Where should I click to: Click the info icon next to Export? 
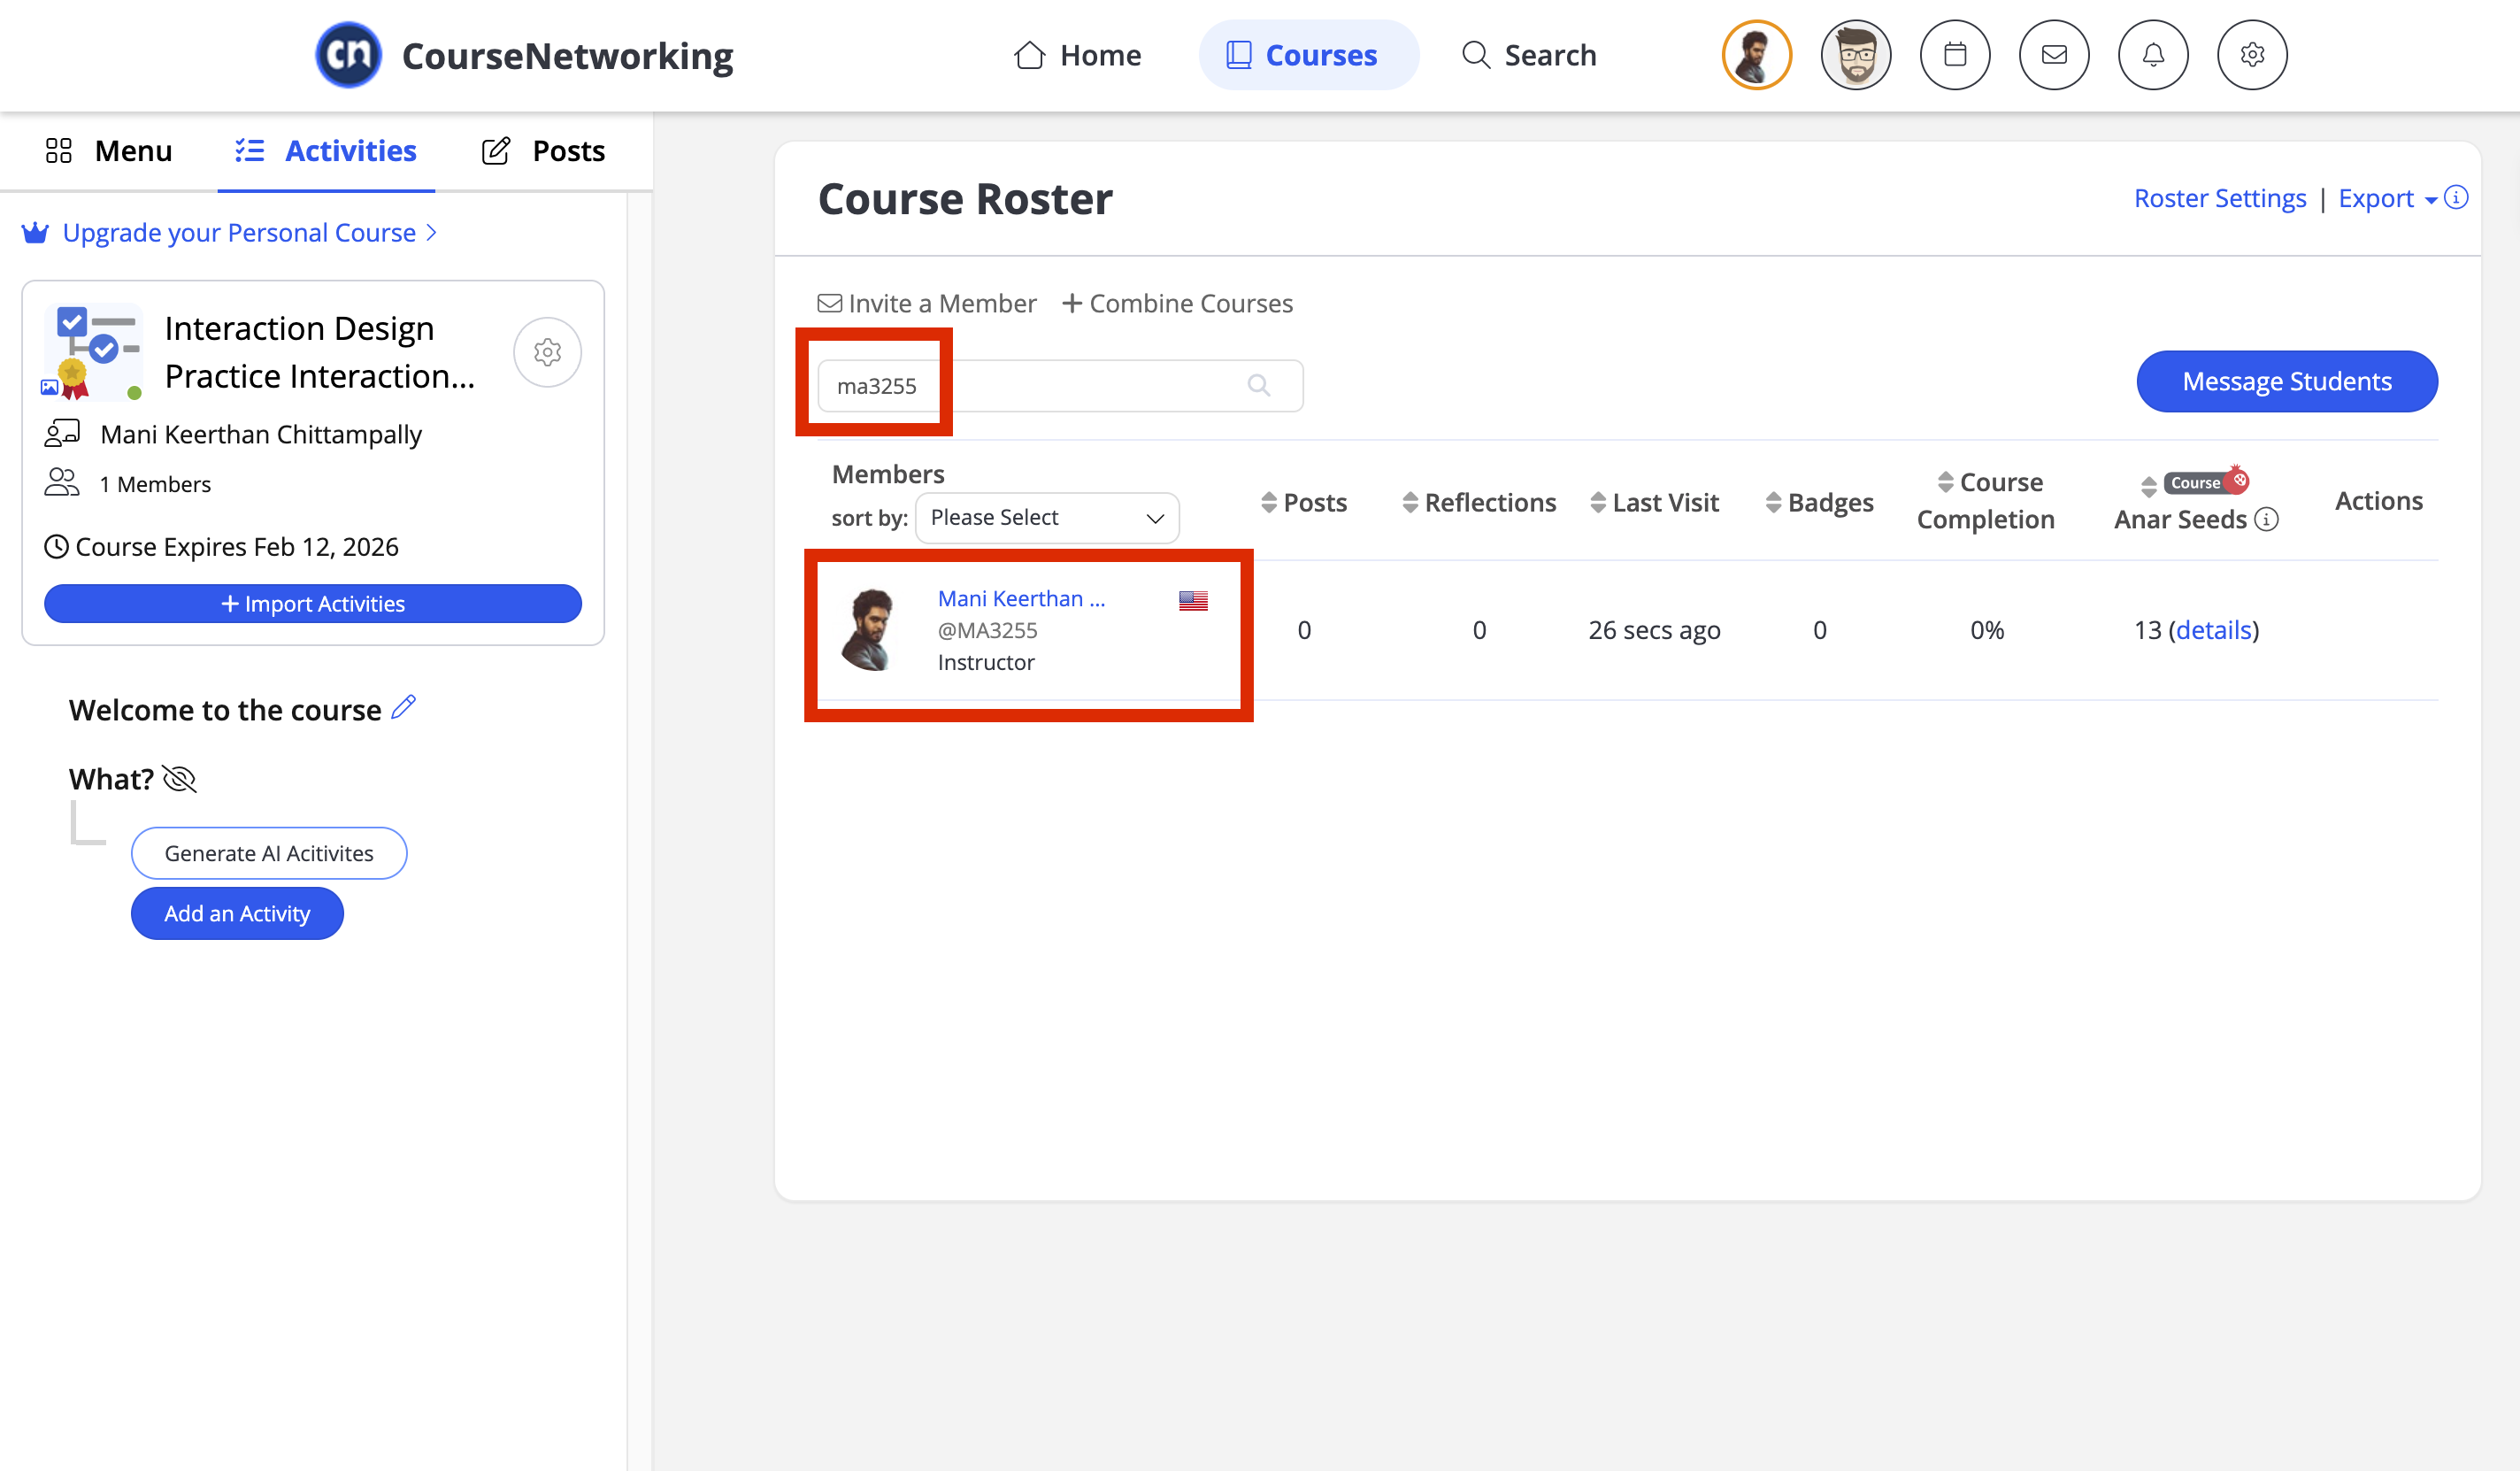2455,197
